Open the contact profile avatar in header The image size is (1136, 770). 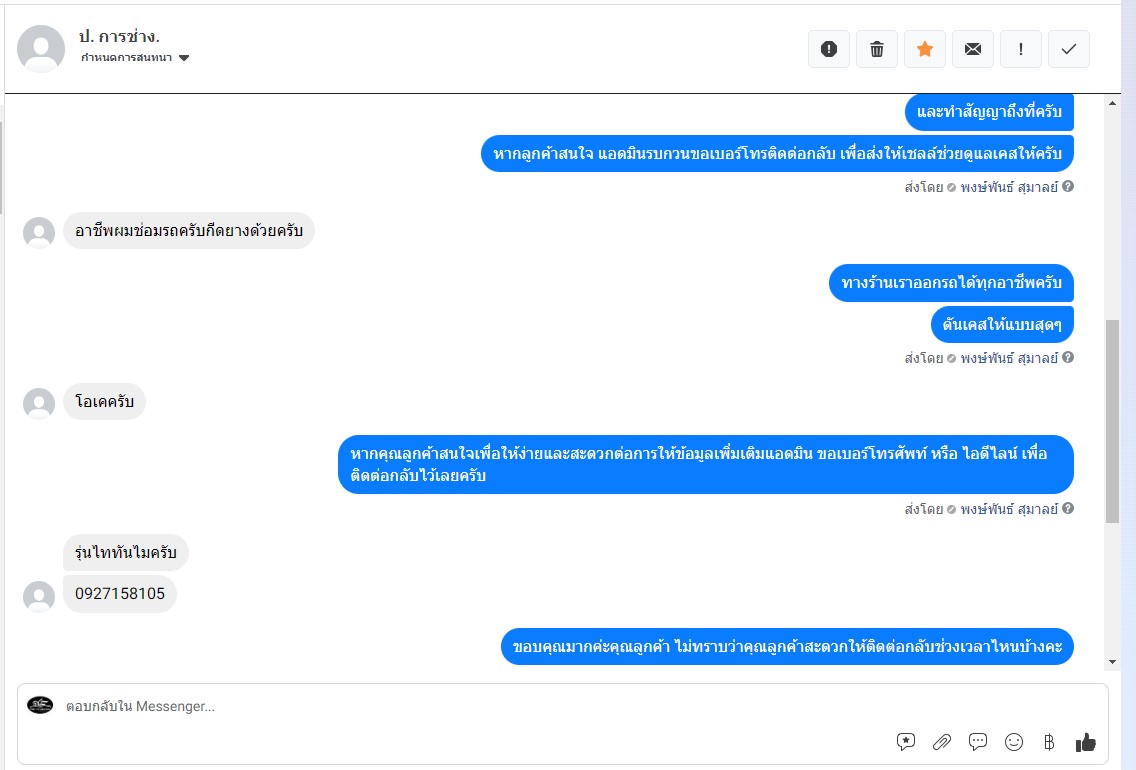click(41, 48)
